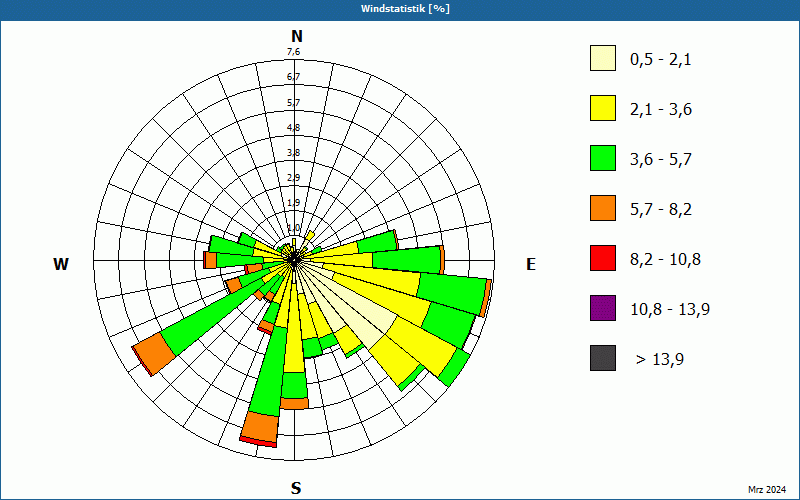Click the legend label '5,7 - 8,2'
Viewport: 800px width, 500px height.
tap(661, 210)
